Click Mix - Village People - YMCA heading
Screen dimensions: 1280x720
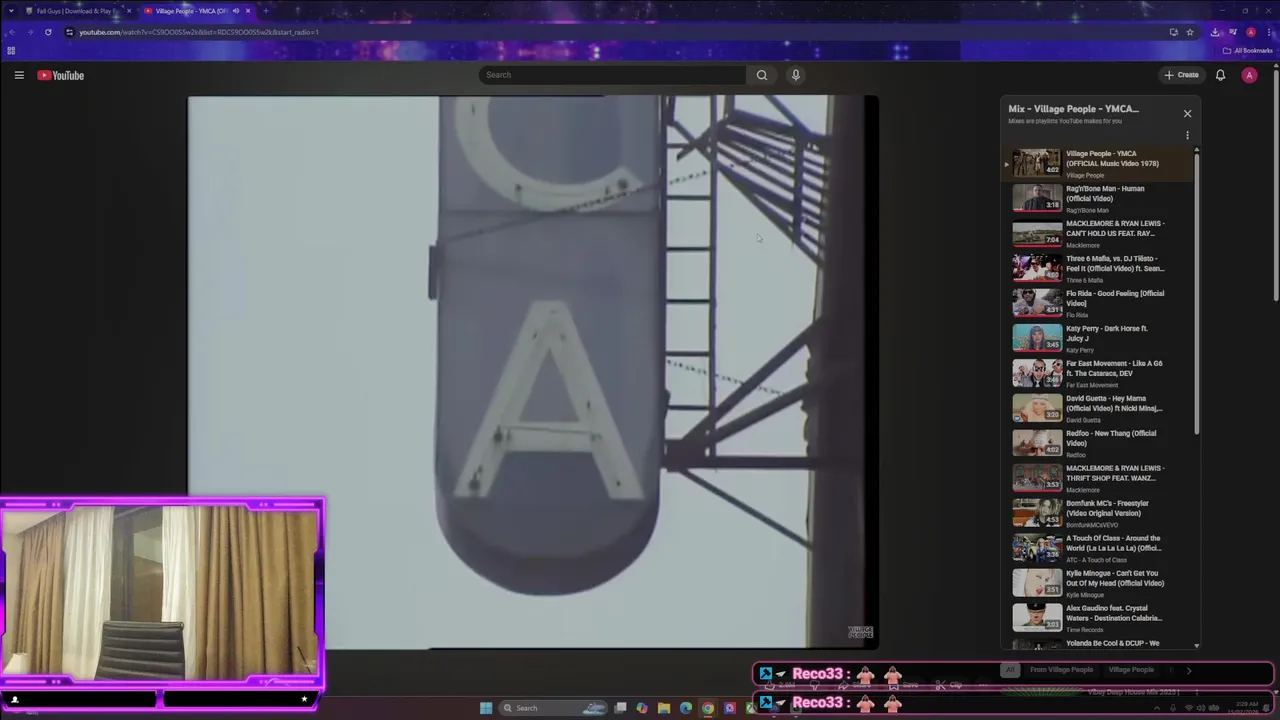point(1073,109)
